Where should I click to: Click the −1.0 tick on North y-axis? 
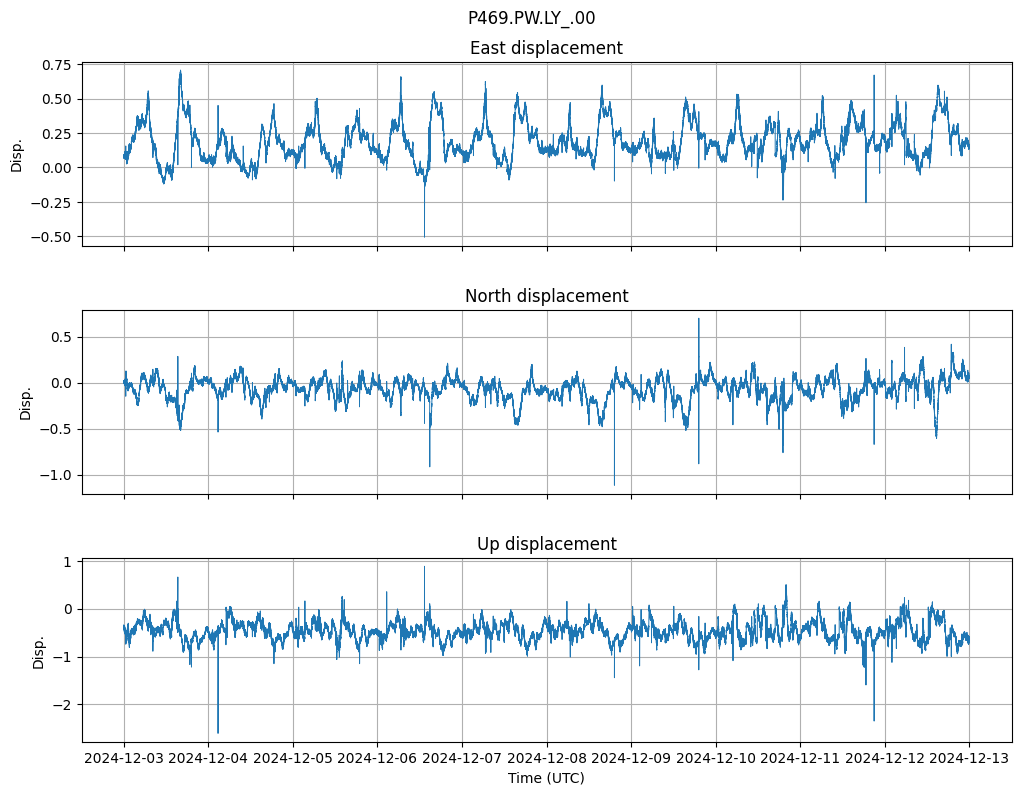(56, 475)
